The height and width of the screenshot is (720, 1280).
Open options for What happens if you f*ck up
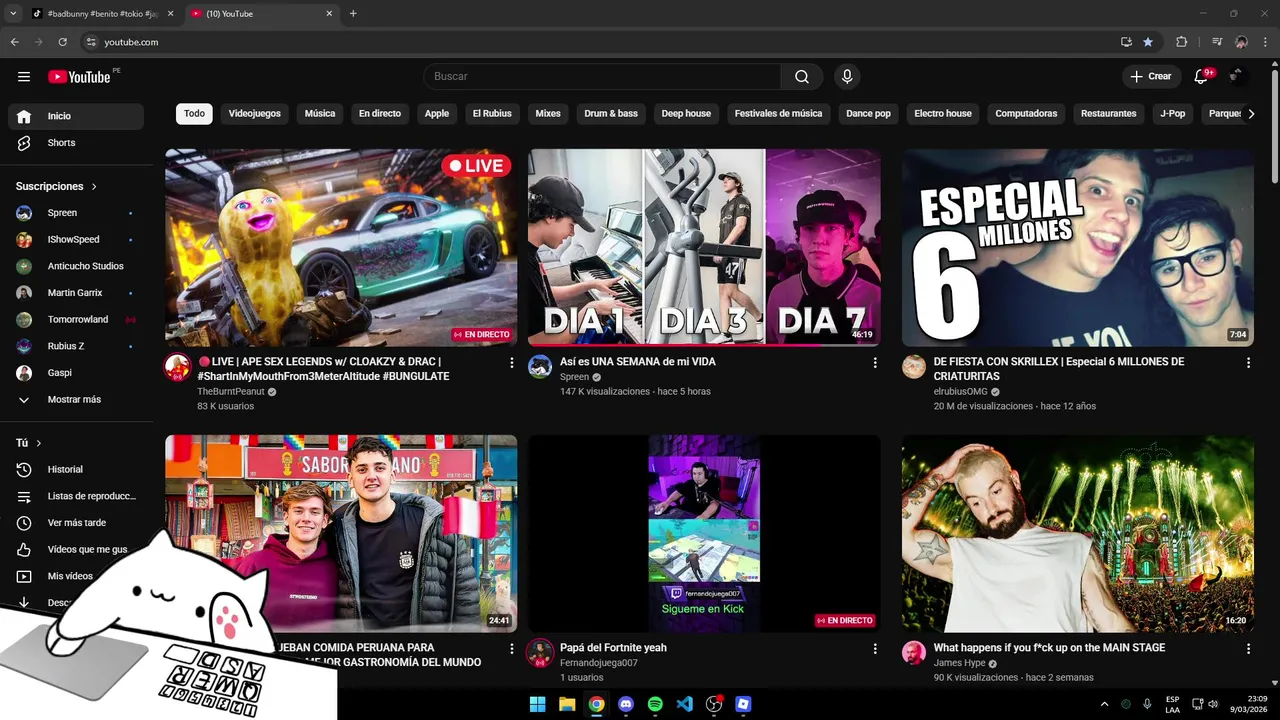click(1248, 649)
